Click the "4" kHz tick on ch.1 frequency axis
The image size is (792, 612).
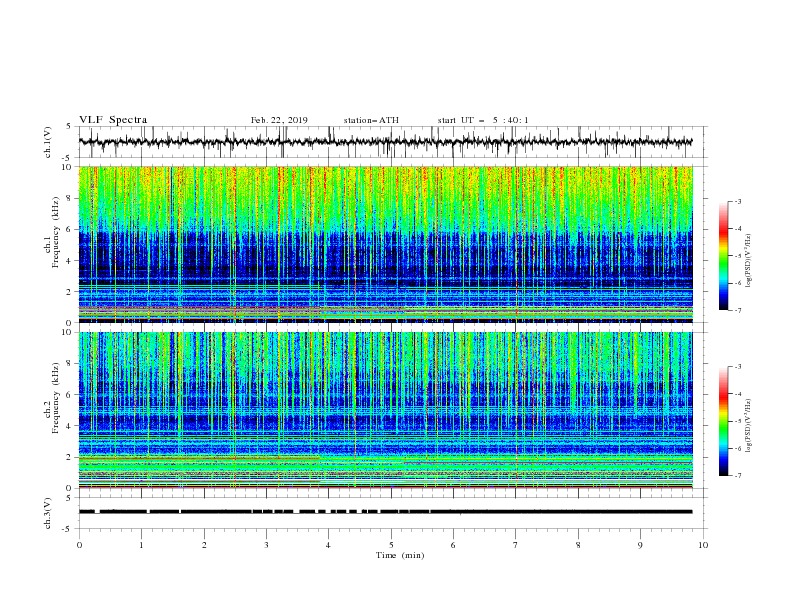click(x=70, y=261)
